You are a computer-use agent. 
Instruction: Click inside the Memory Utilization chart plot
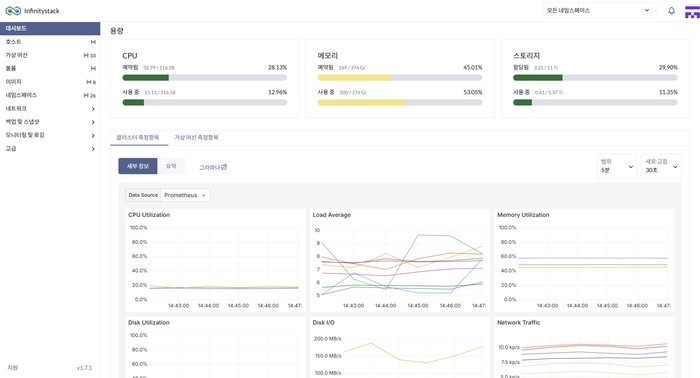pos(594,263)
